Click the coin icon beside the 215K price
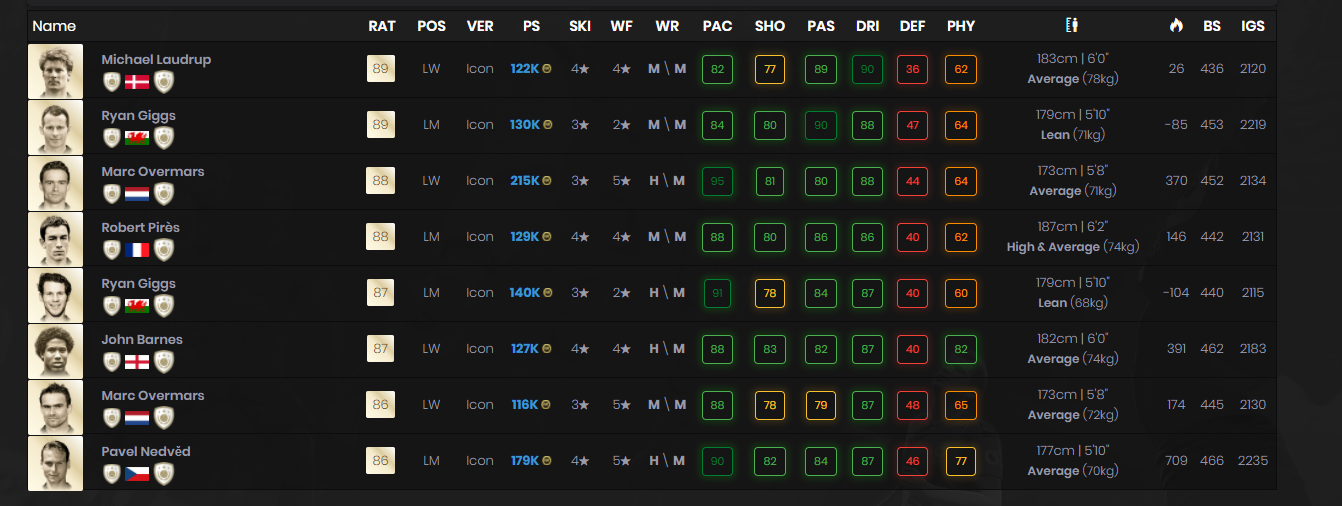The width and height of the screenshot is (1342, 506). [x=547, y=181]
